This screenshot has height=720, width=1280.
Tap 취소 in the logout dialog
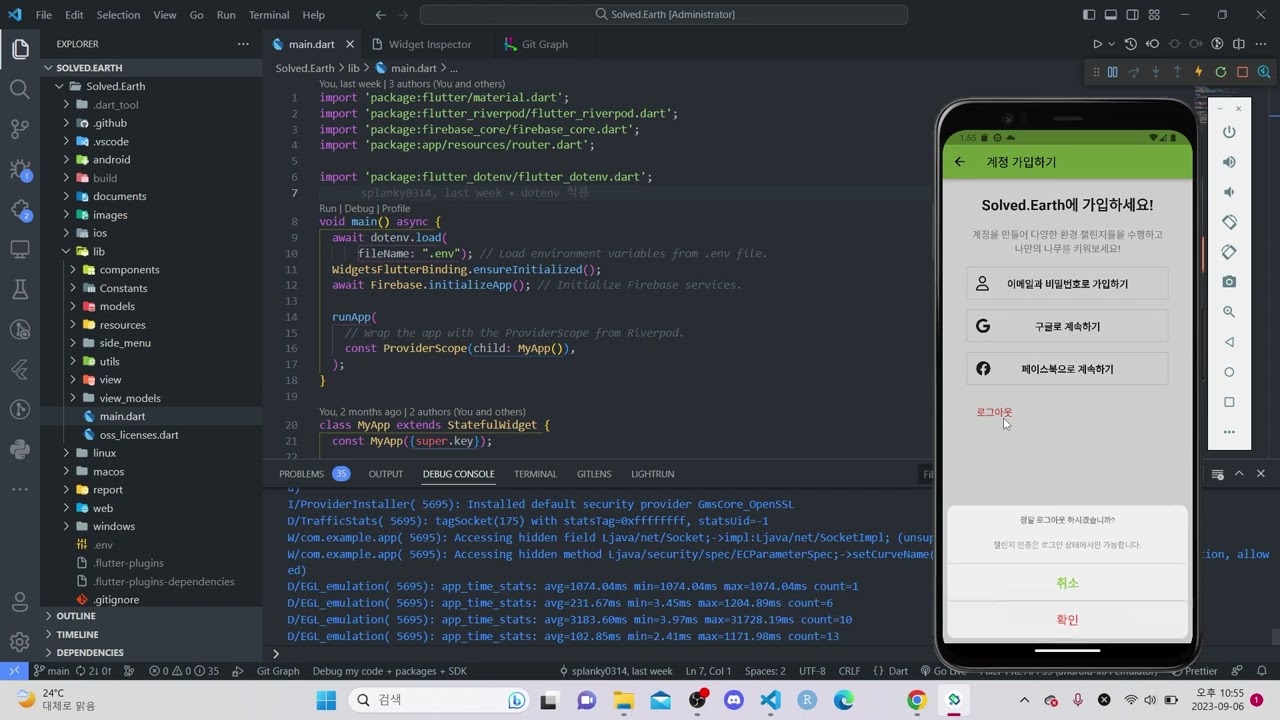point(1067,583)
